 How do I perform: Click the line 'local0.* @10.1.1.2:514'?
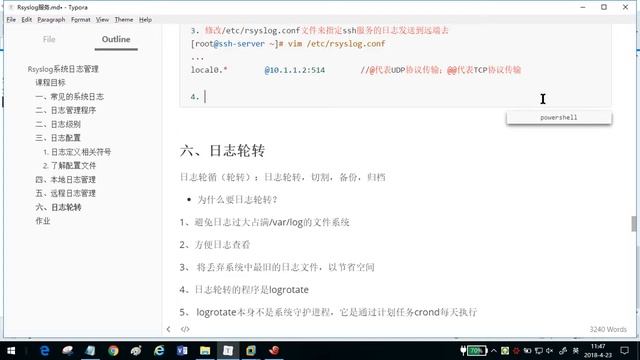click(258, 70)
